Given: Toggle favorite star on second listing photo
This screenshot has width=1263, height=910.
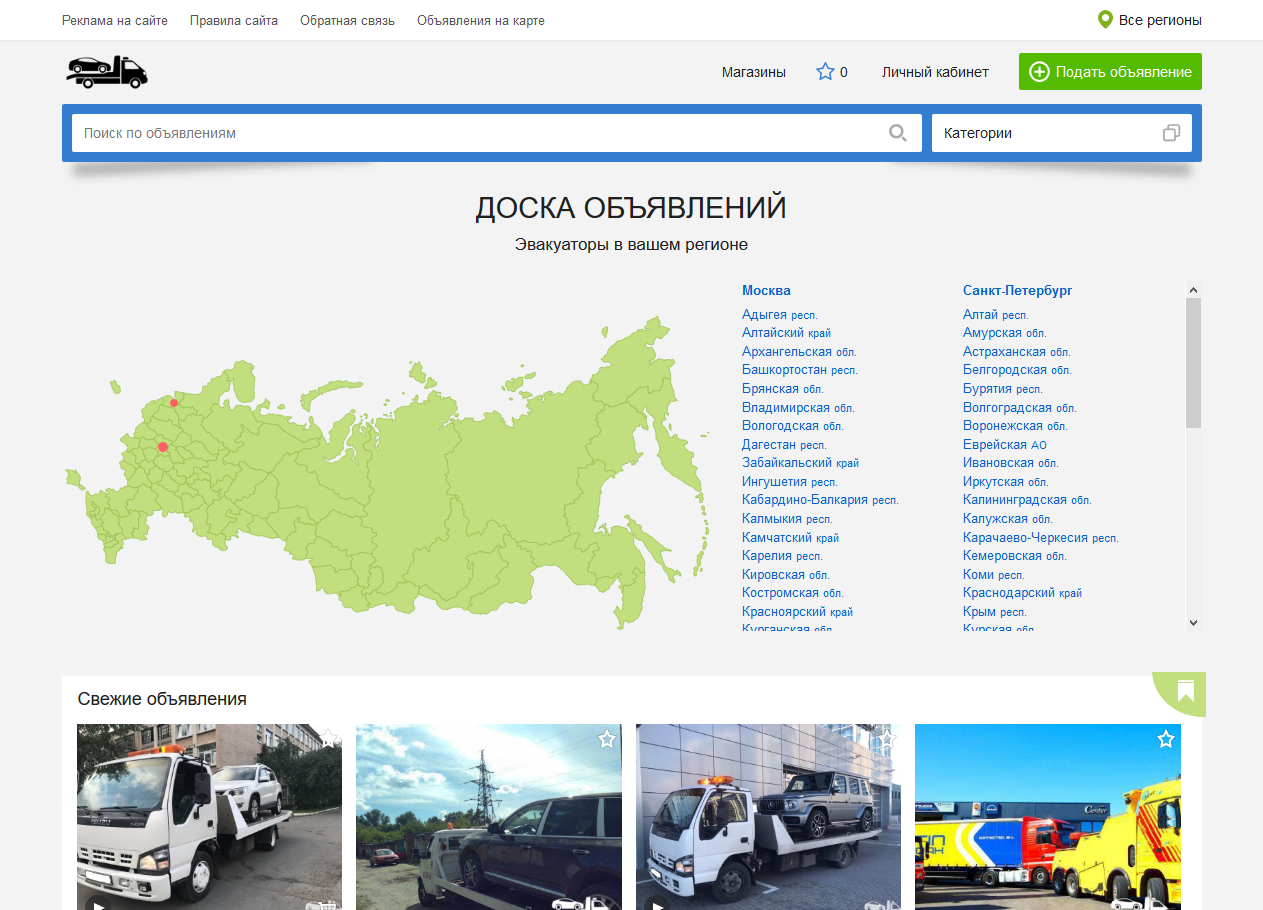Looking at the screenshot, I should click(x=606, y=739).
